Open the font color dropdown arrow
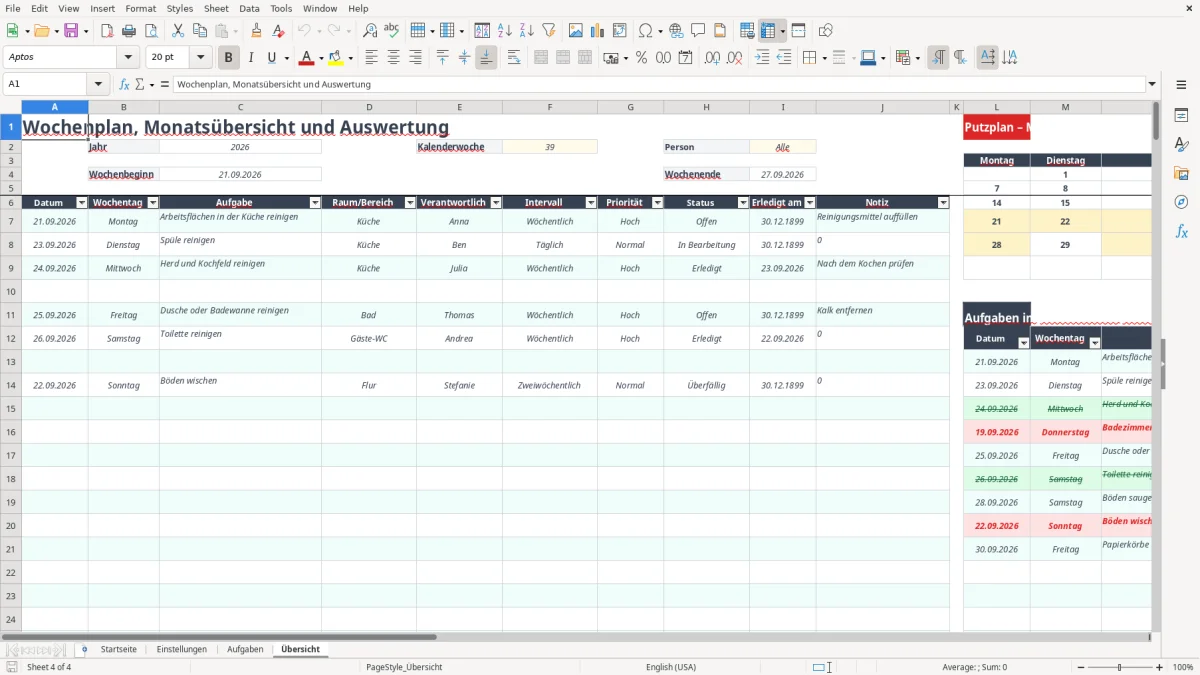Image resolution: width=1200 pixels, height=675 pixels. click(321, 59)
